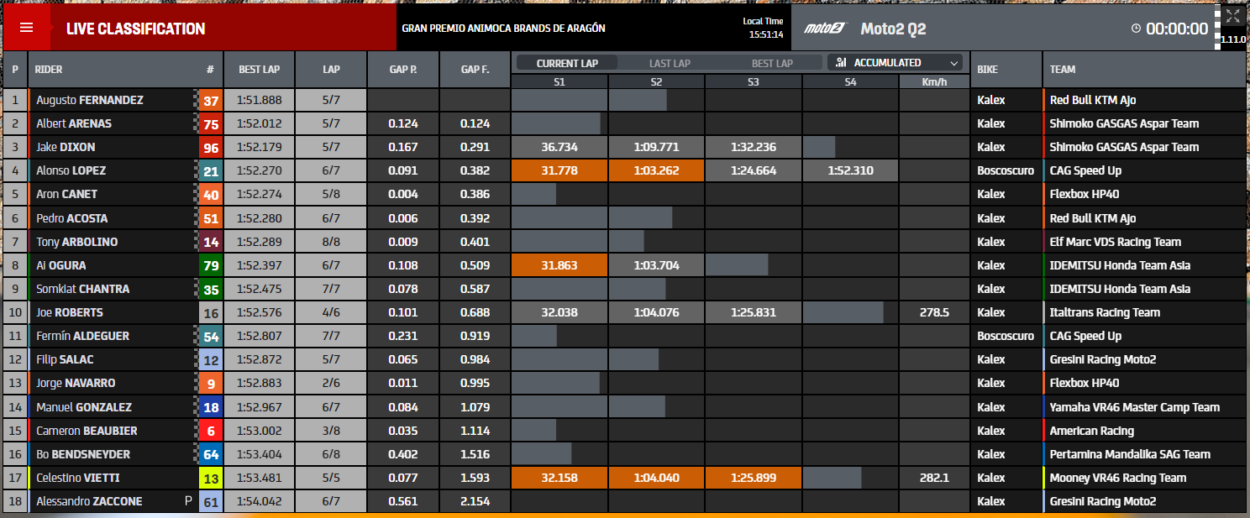Select rider Tony ARBOLINO

(77, 242)
